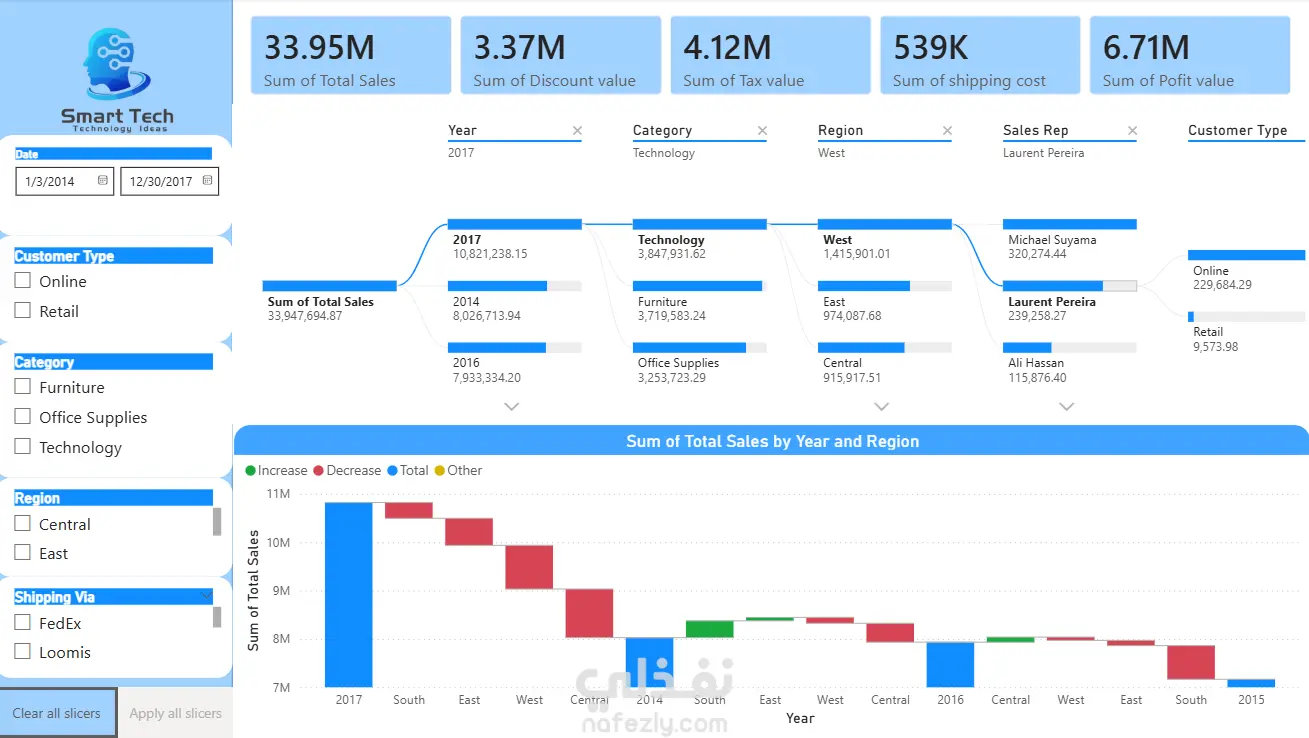1309x738 pixels.
Task: Select the 2017 node in decomposition tree
Action: coord(514,239)
